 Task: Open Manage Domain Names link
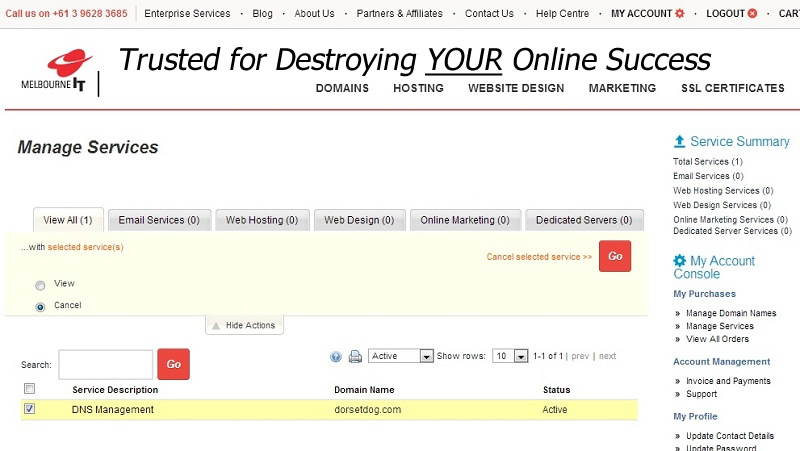pos(731,313)
